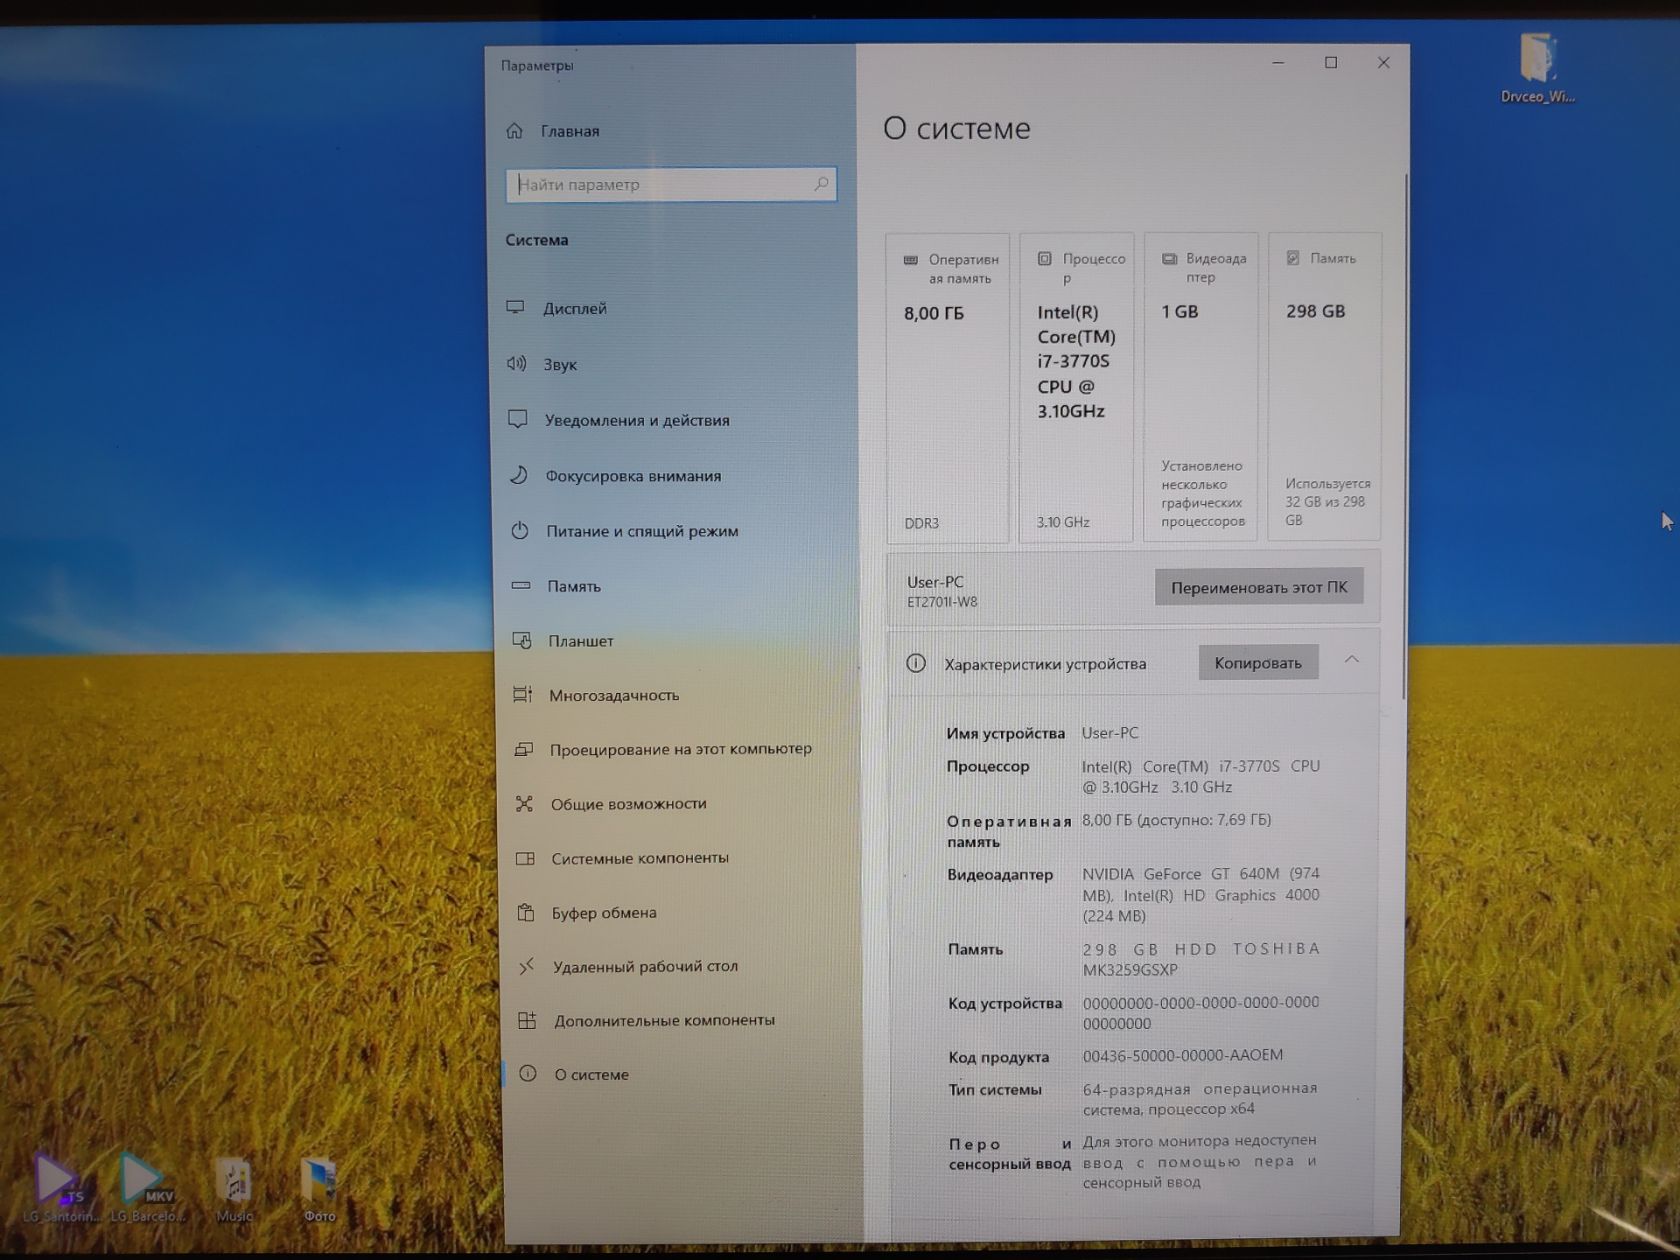The height and width of the screenshot is (1260, 1680).
Task: Select the Дисплей monitor icon
Action: (x=516, y=308)
